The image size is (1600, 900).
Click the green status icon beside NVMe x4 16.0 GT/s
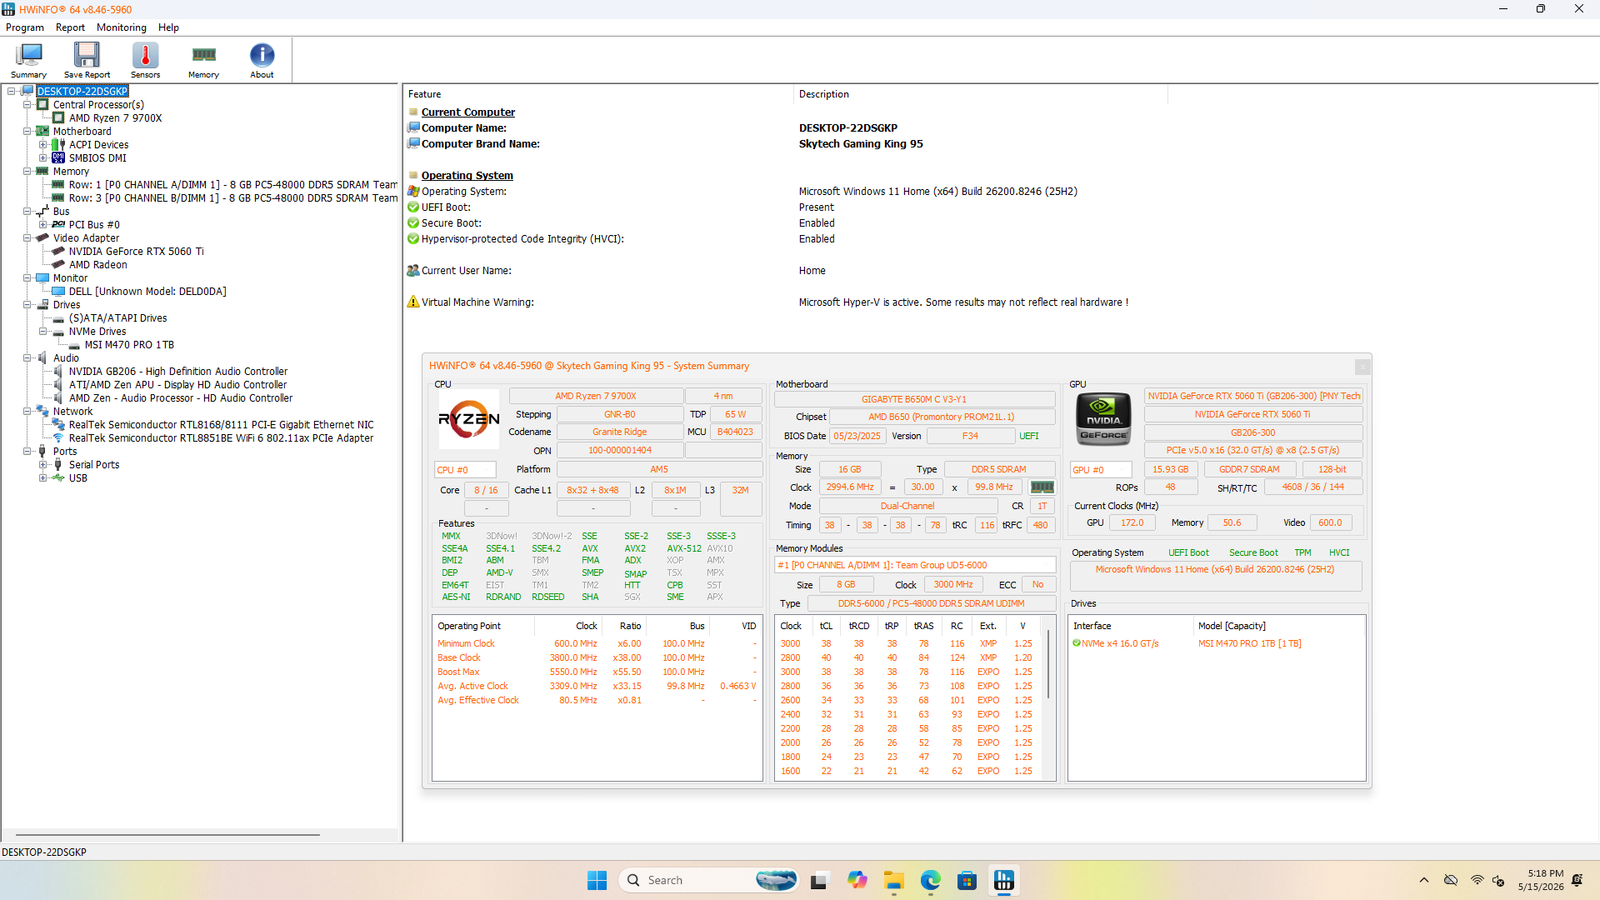1077,643
